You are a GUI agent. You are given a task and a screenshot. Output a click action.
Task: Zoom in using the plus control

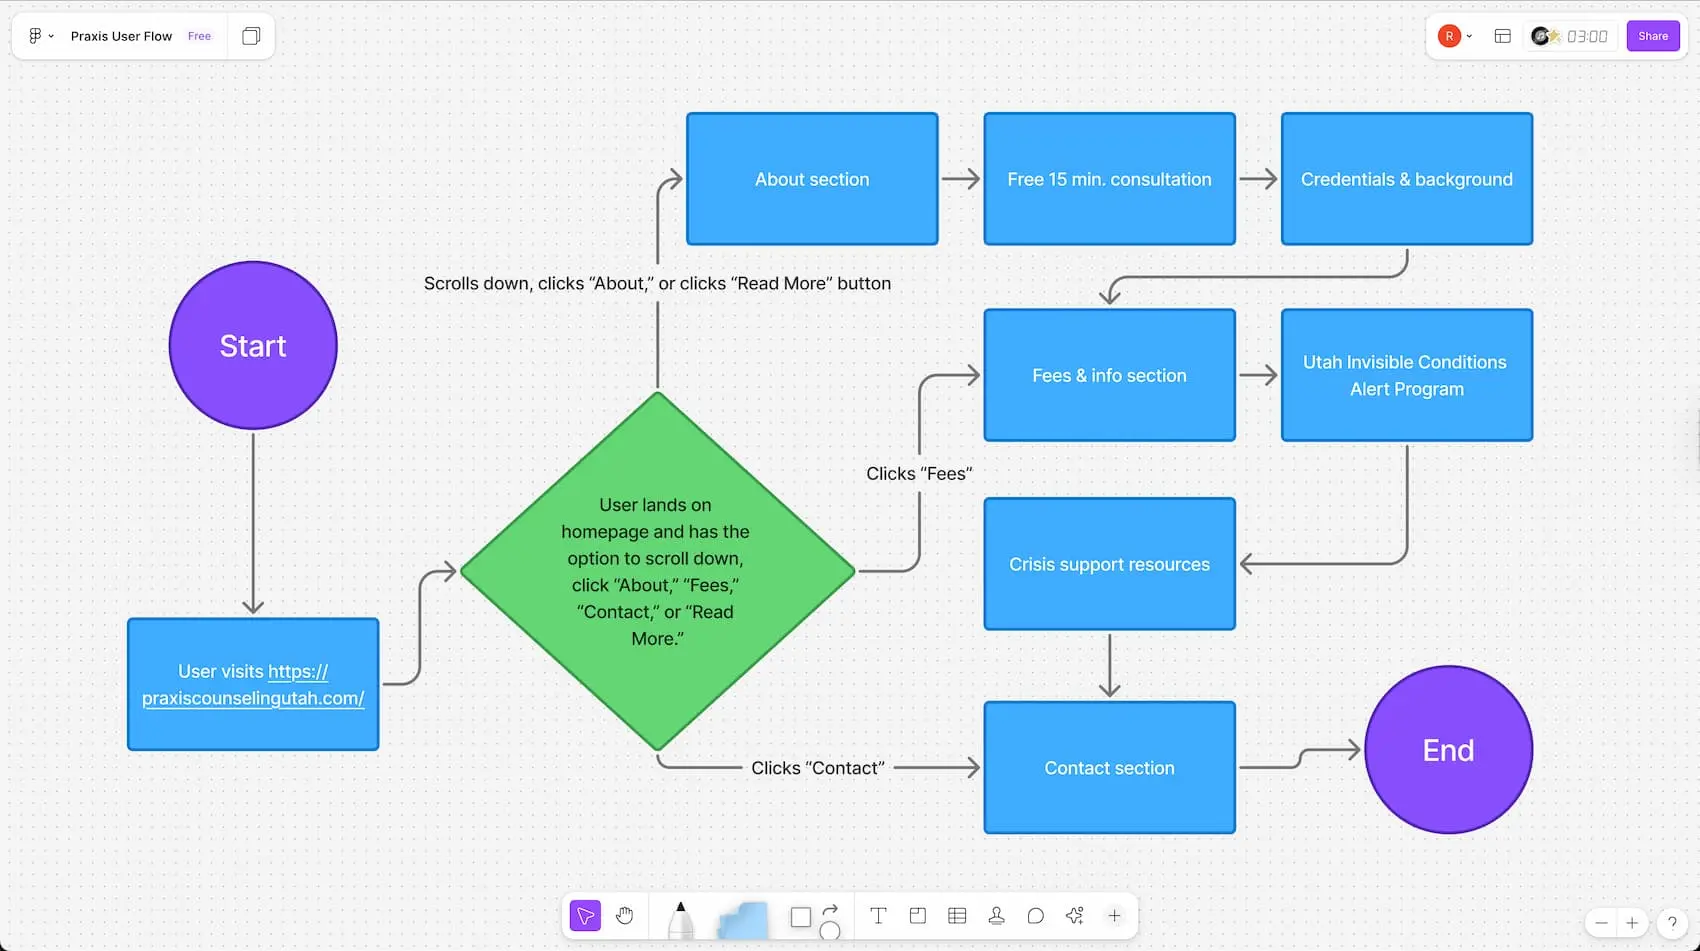[x=1631, y=924]
